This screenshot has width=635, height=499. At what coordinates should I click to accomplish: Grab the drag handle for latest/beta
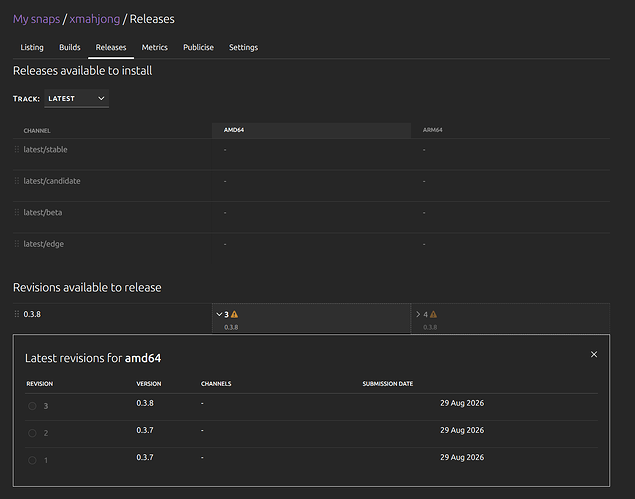17,212
